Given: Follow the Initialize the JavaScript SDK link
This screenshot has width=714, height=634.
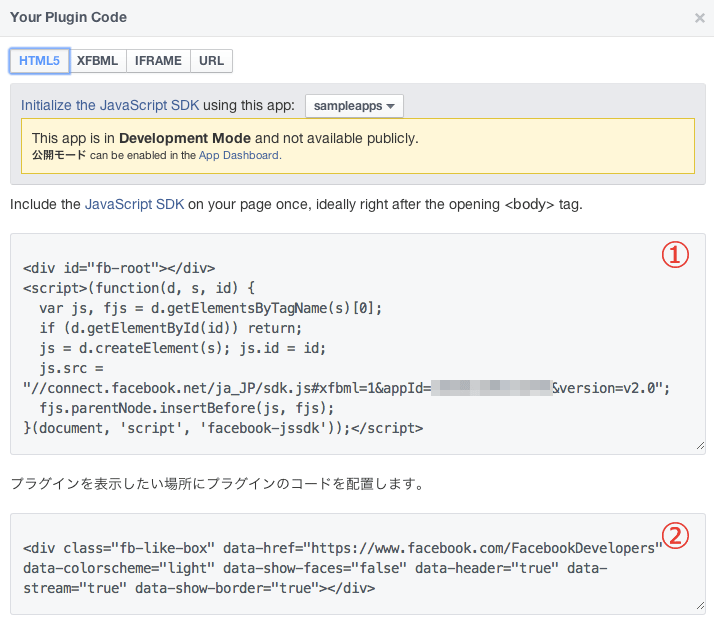Looking at the screenshot, I should point(110,105).
